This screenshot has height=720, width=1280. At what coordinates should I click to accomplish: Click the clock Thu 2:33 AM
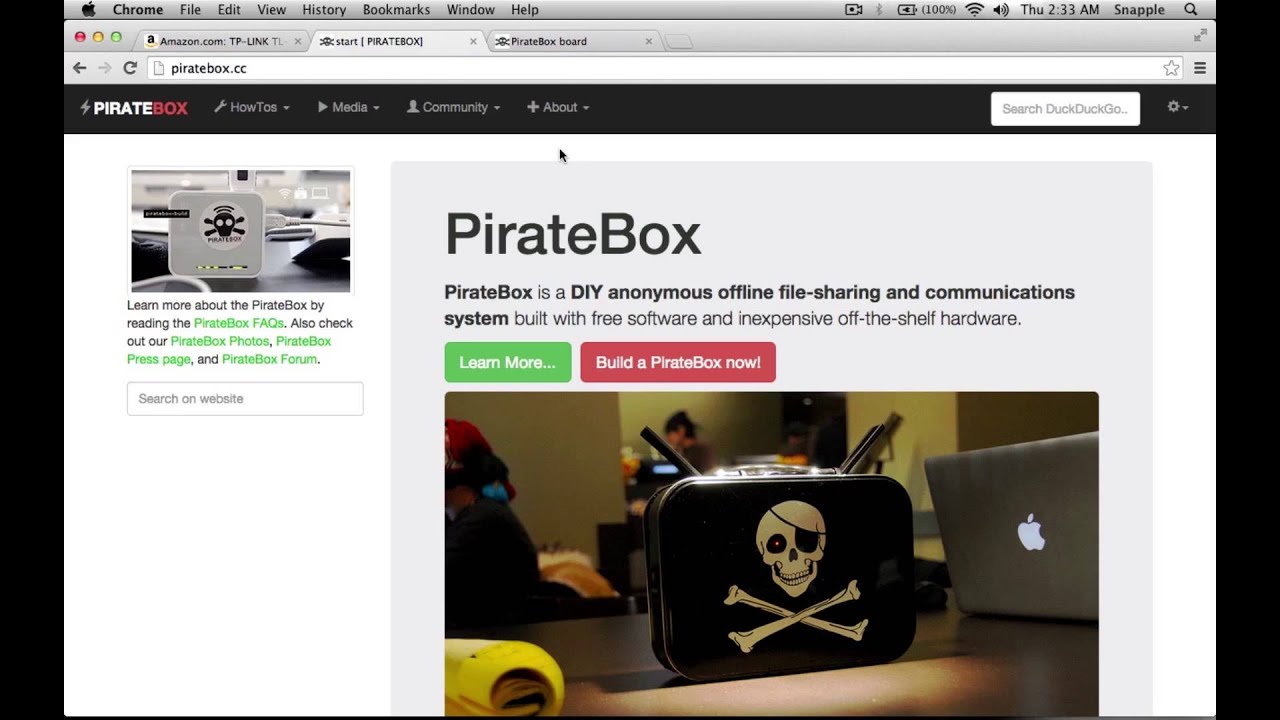(1060, 9)
